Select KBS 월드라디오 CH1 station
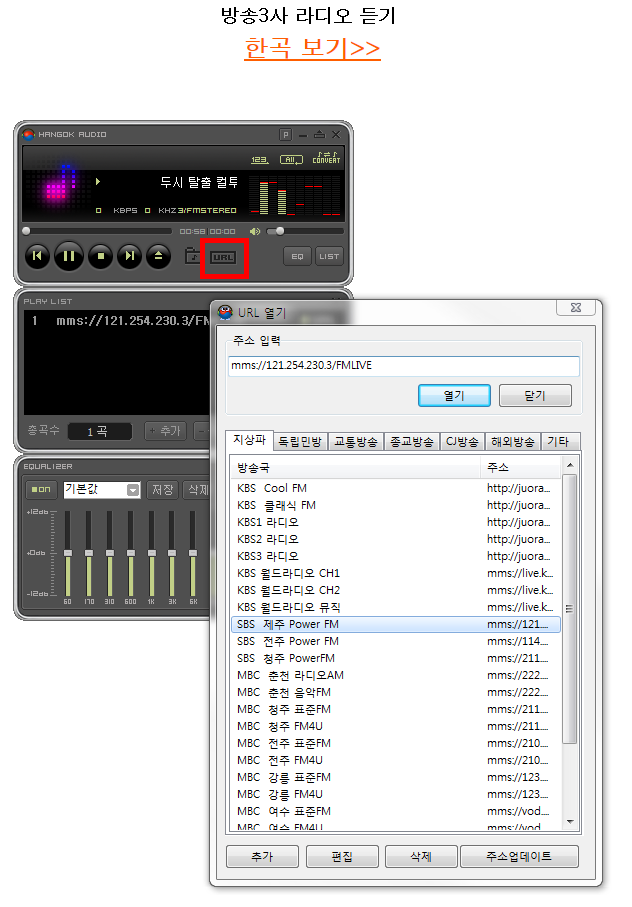Viewport: 632px width, 907px height. coord(396,573)
